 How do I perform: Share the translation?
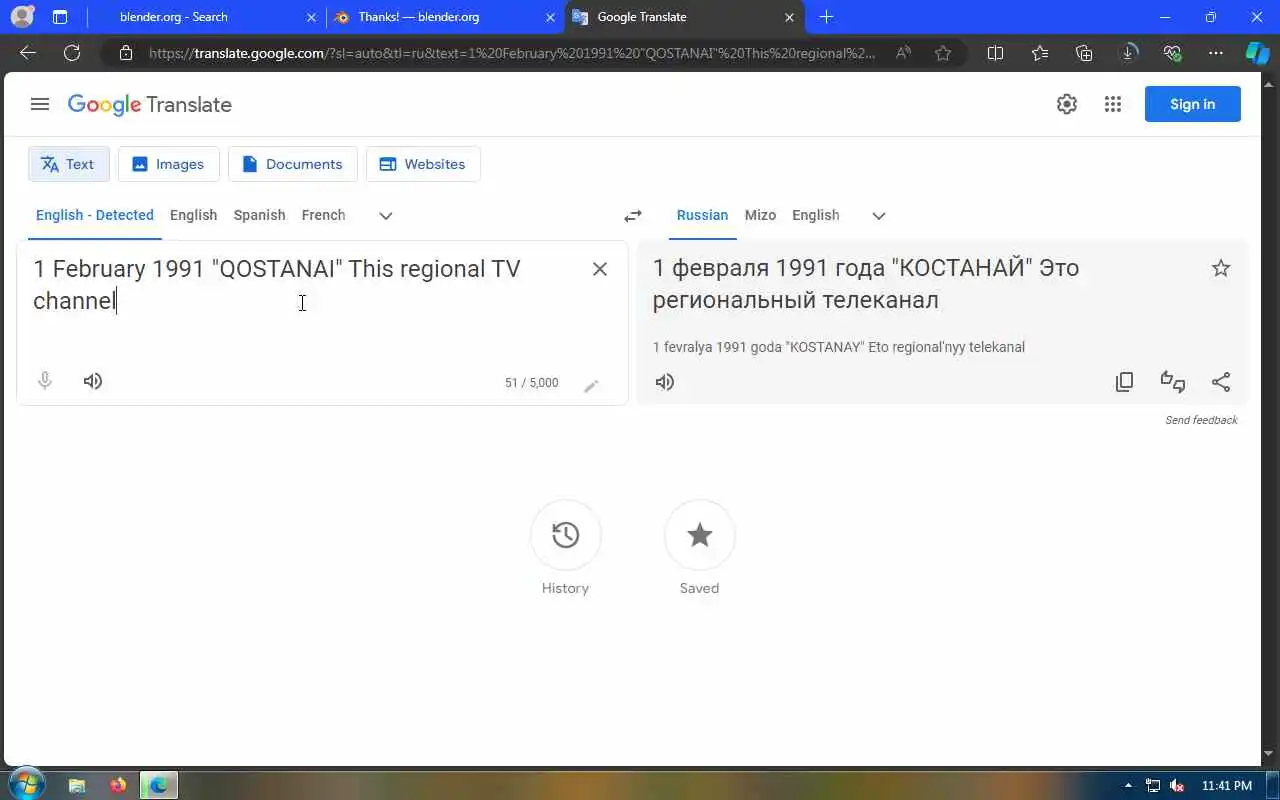[1221, 382]
